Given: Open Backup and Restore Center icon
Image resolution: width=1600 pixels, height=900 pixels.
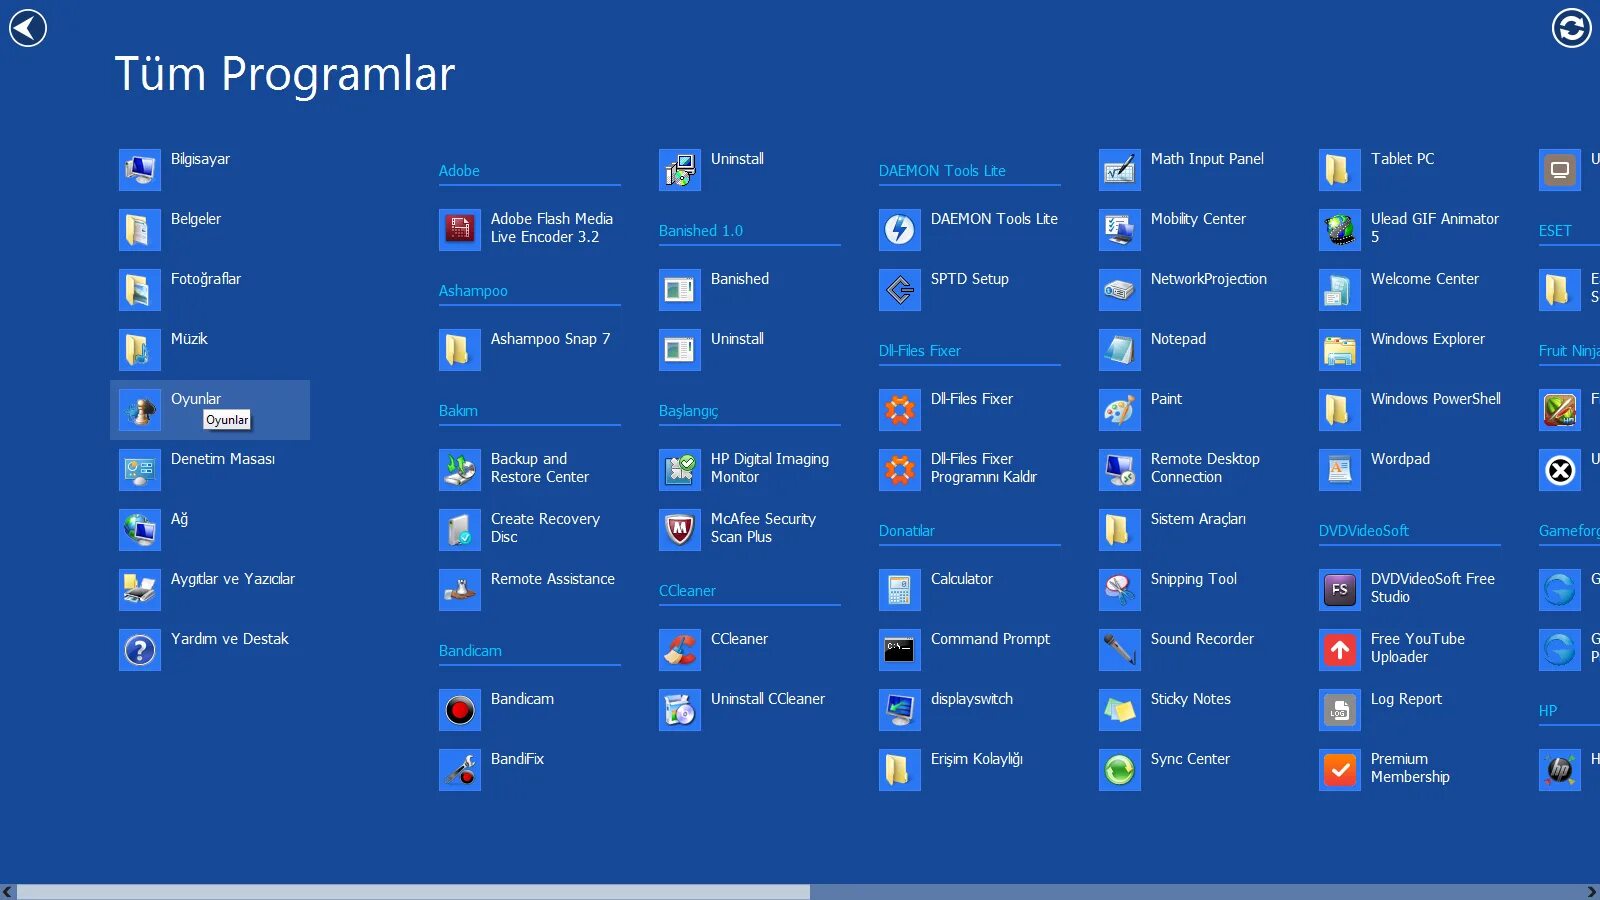Looking at the screenshot, I should click(x=460, y=470).
